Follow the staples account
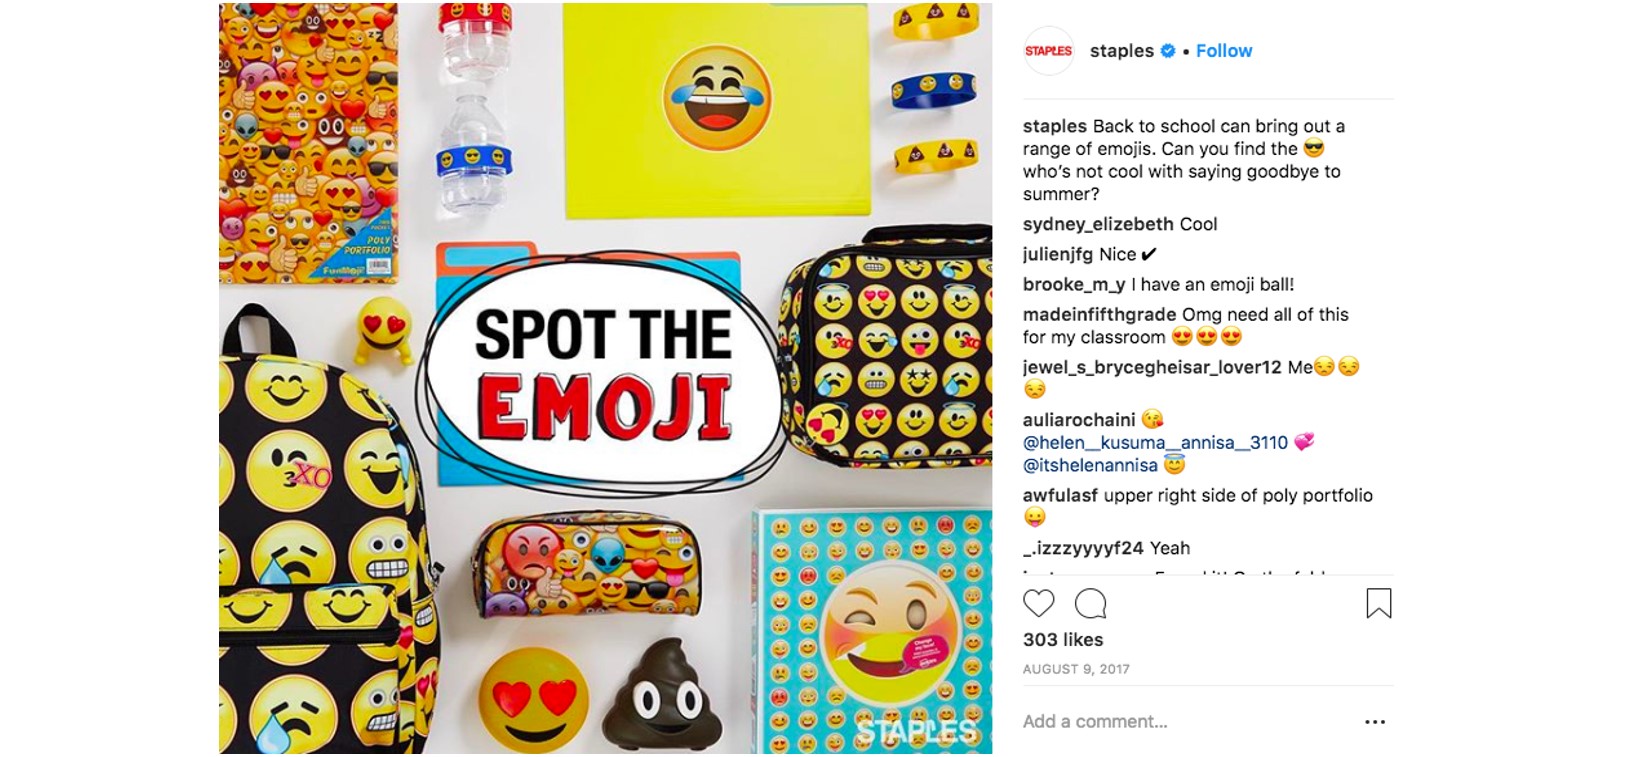The width and height of the screenshot is (1639, 757). pos(1224,51)
